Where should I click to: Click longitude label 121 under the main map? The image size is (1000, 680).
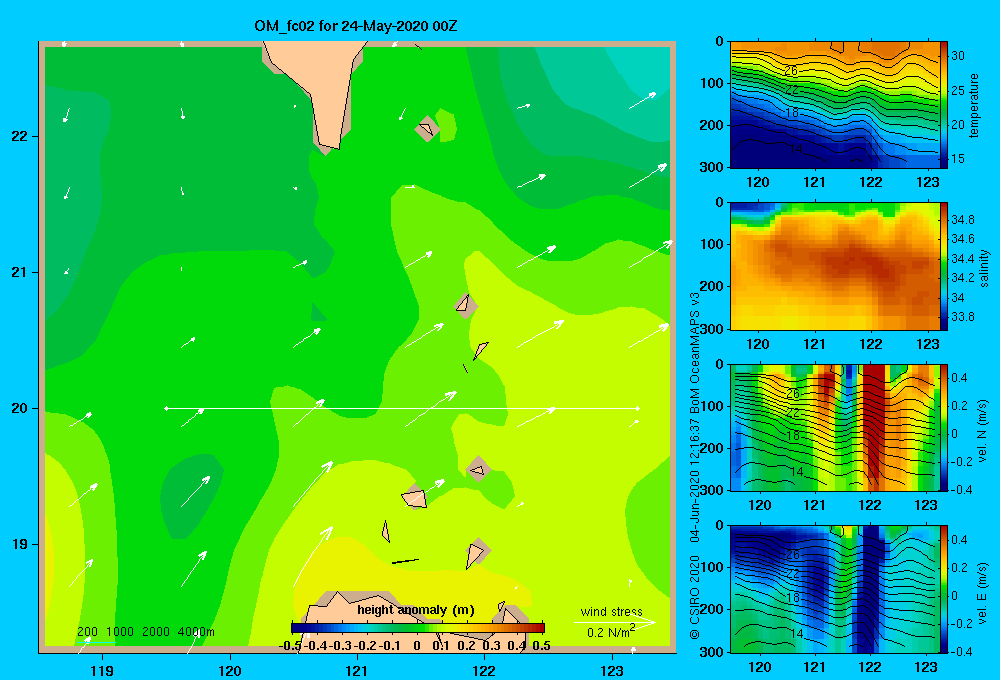click(x=357, y=670)
